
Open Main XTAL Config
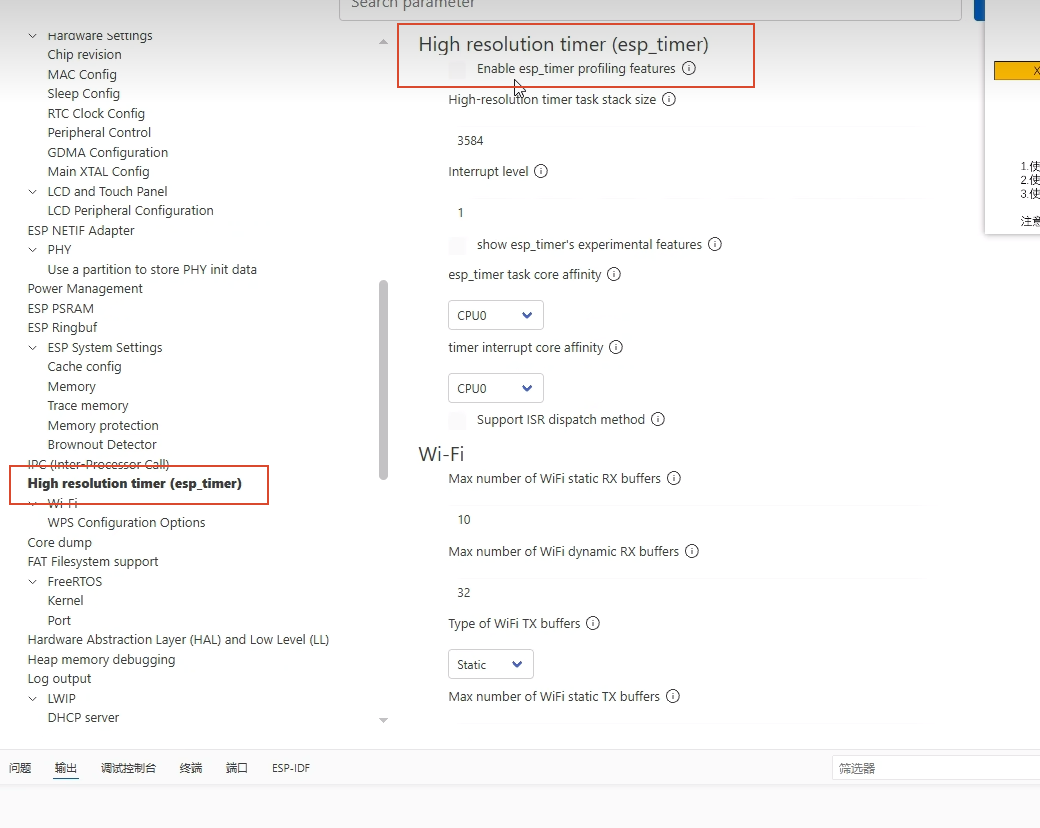coord(98,172)
